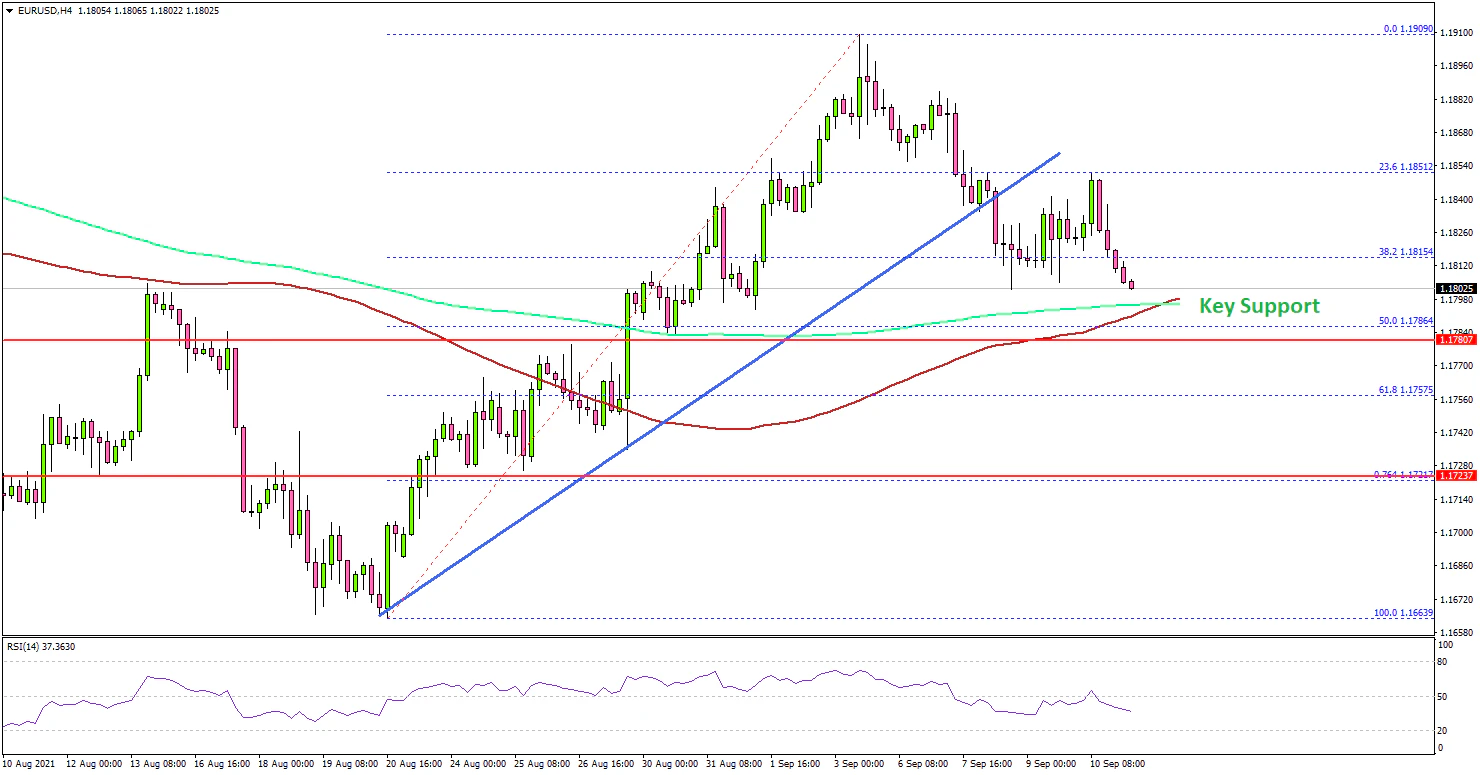
Task: Click the EURUSD,H4 chart title text
Action: (x=46, y=11)
